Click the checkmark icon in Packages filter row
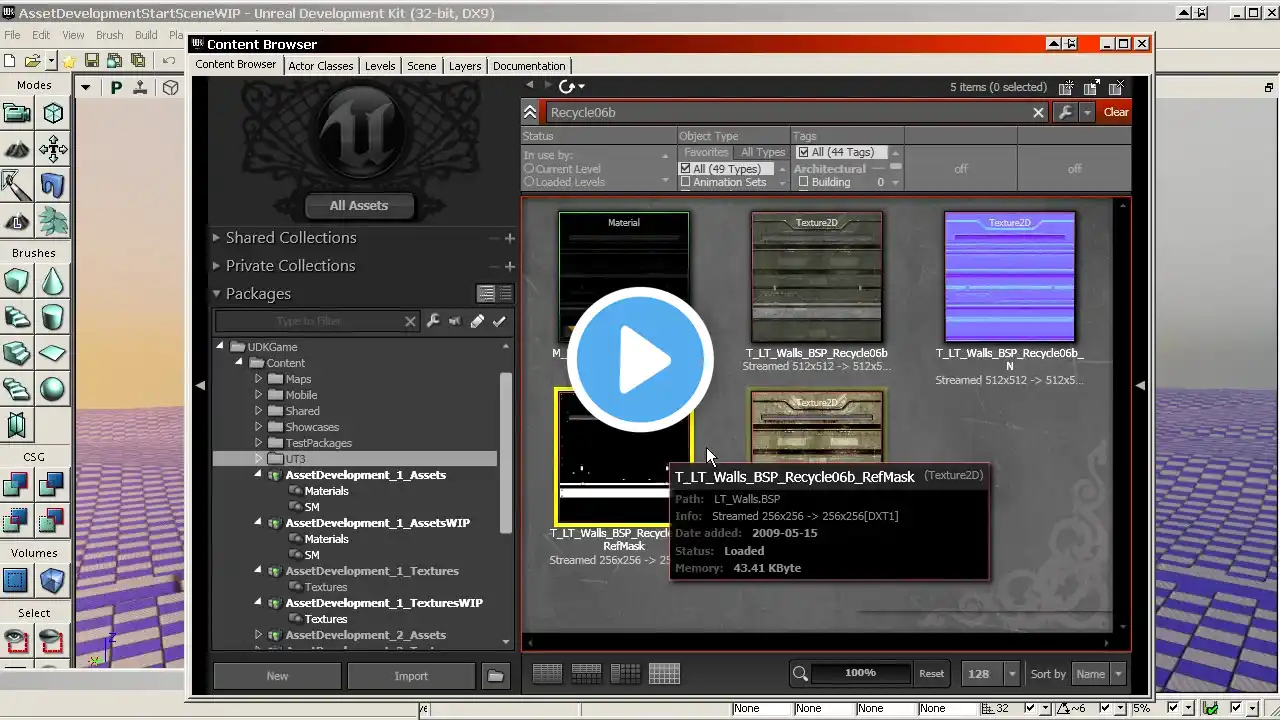1280x720 pixels. (499, 321)
